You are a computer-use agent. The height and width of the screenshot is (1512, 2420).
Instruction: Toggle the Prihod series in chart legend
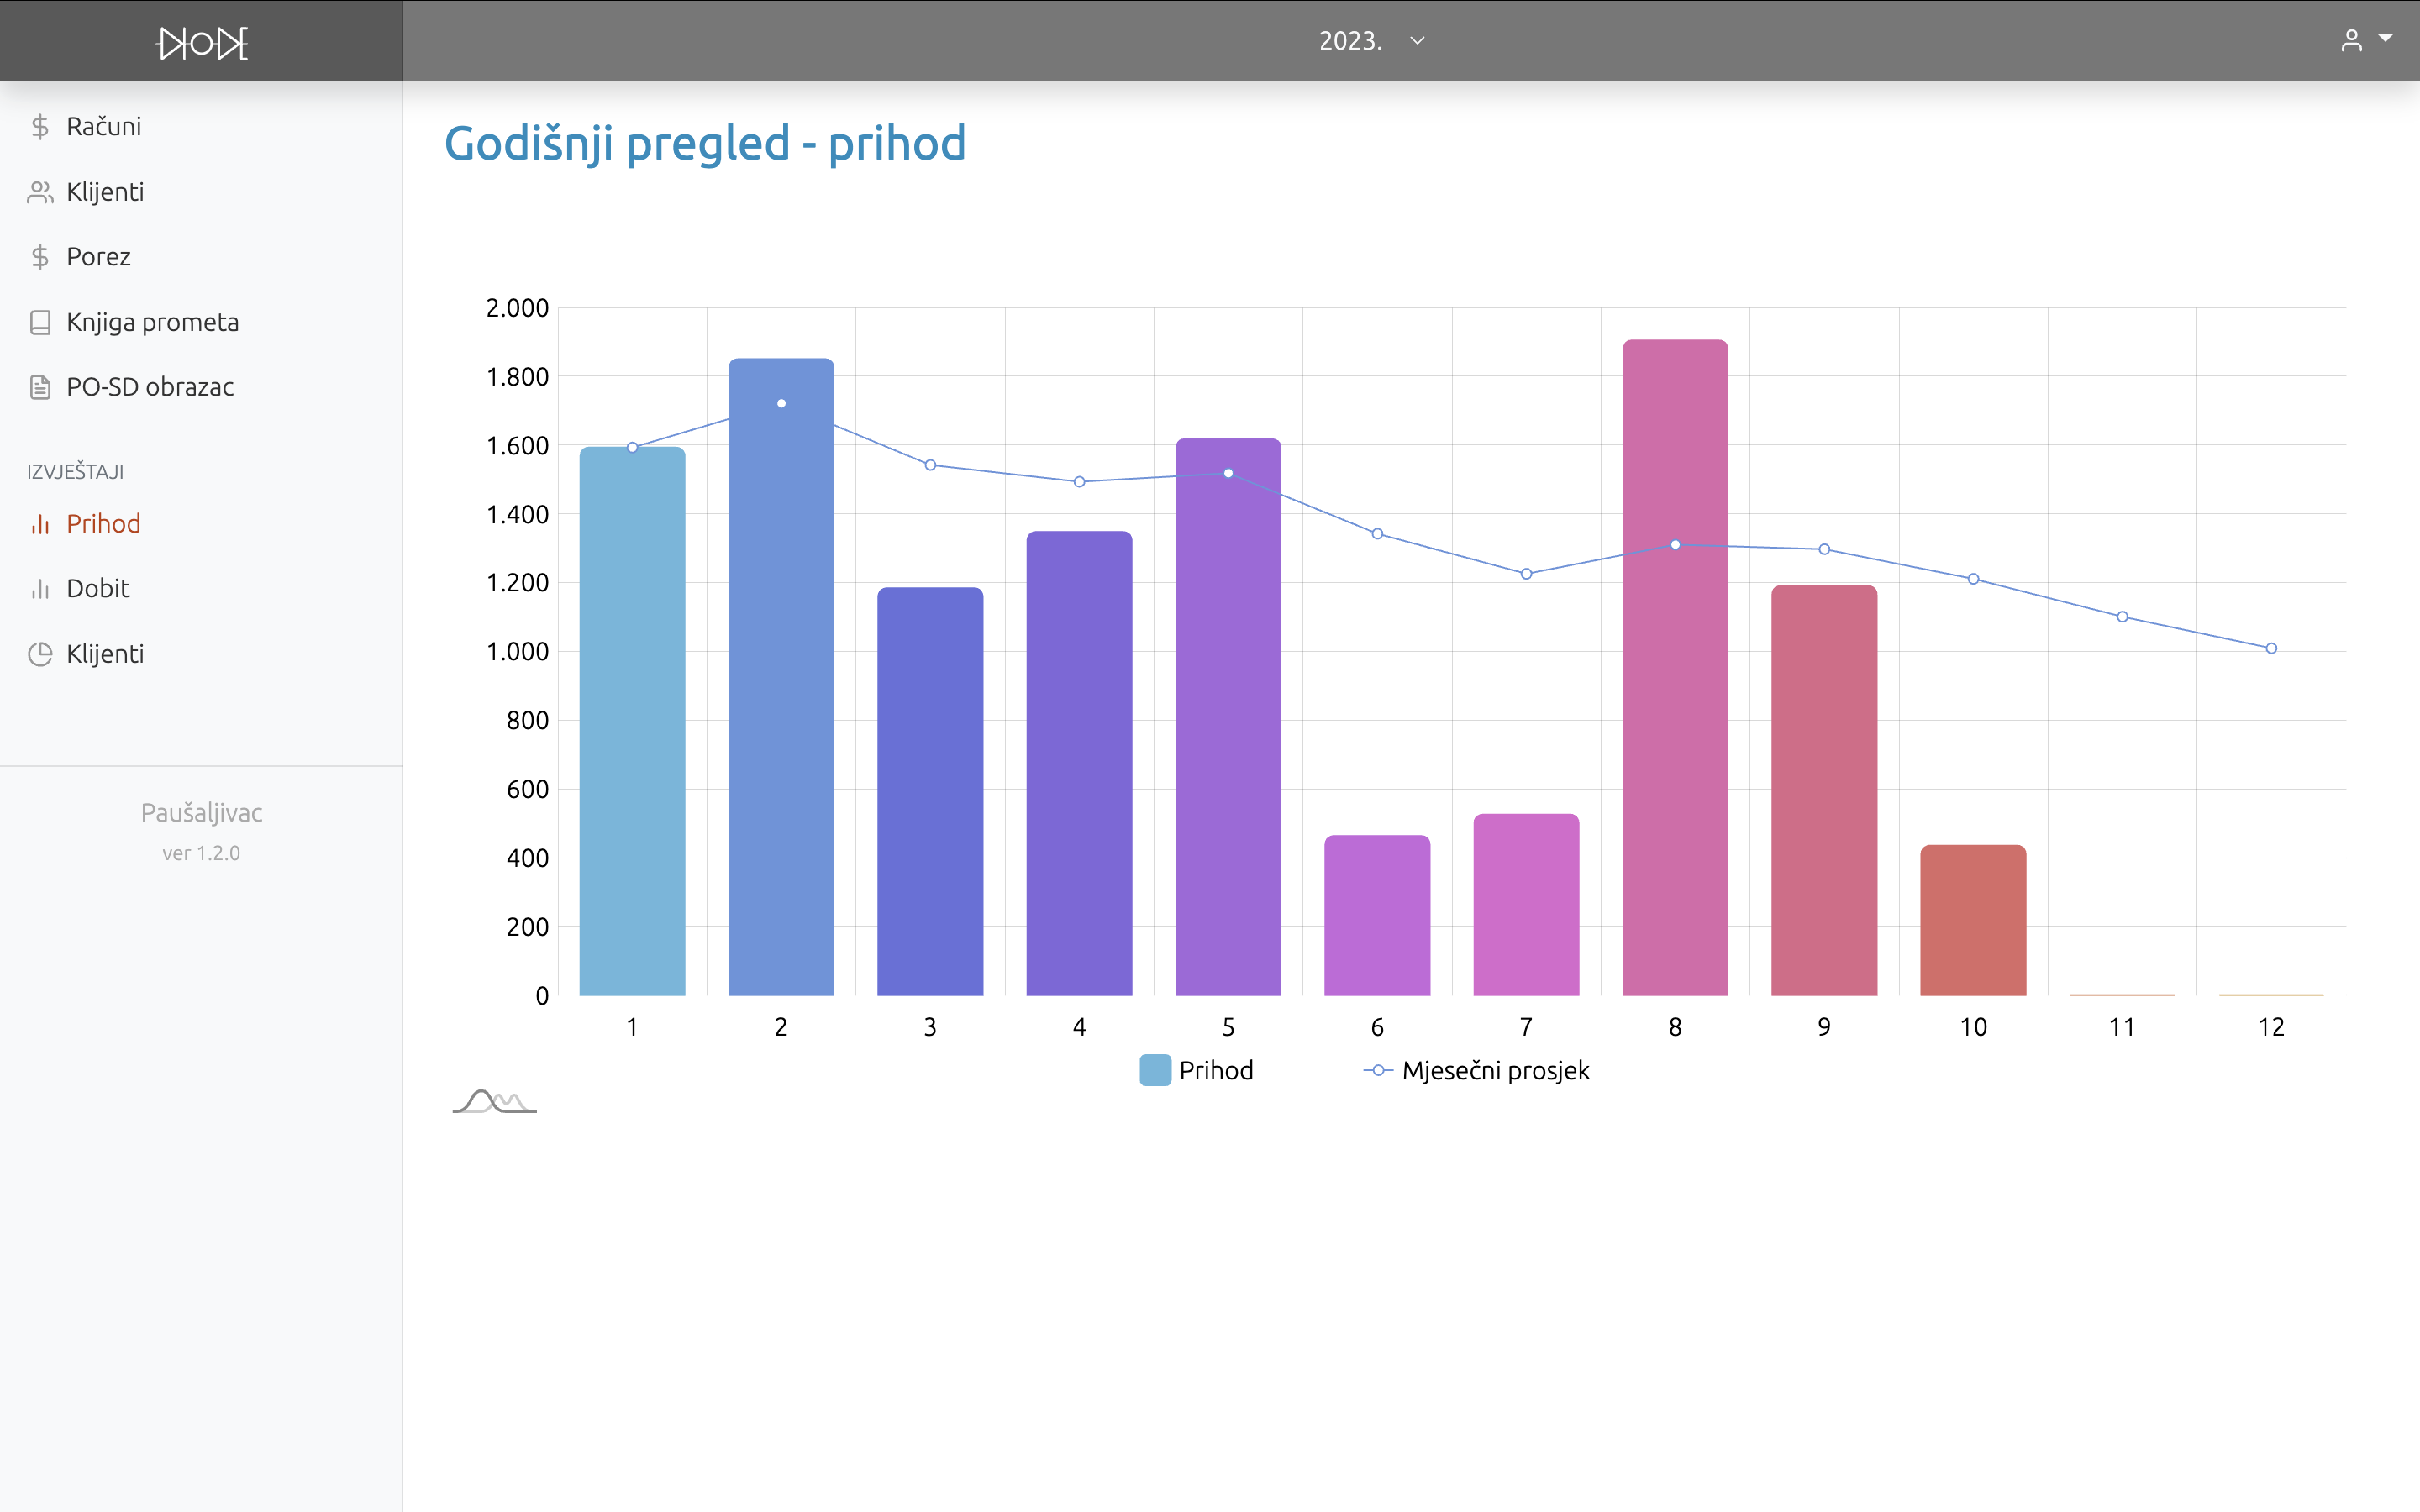[1215, 1070]
